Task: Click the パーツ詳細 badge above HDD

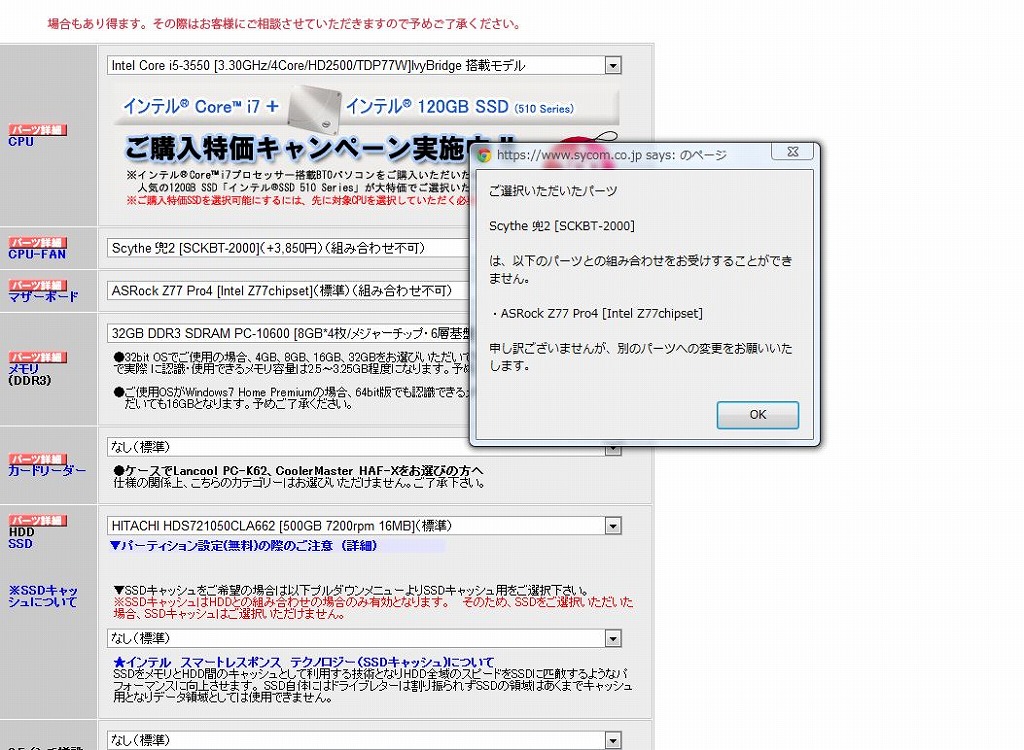Action: click(37, 521)
